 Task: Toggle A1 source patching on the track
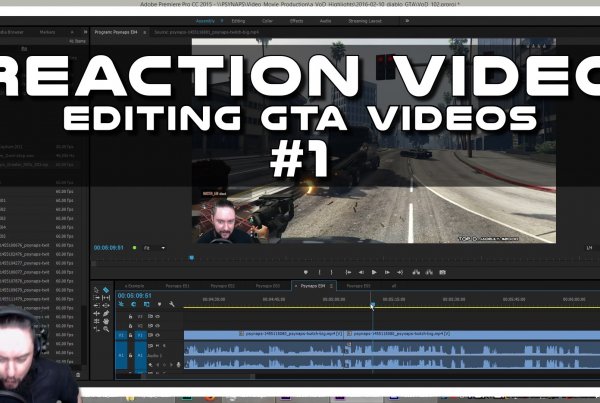122,353
